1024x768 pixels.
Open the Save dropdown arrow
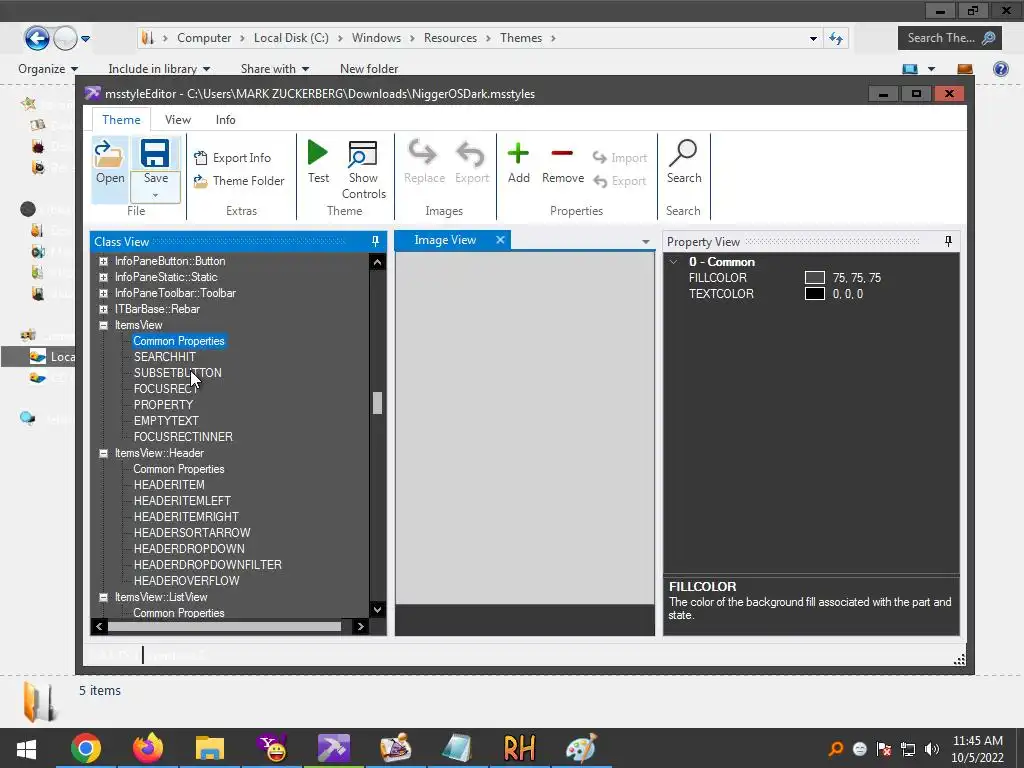click(x=155, y=195)
